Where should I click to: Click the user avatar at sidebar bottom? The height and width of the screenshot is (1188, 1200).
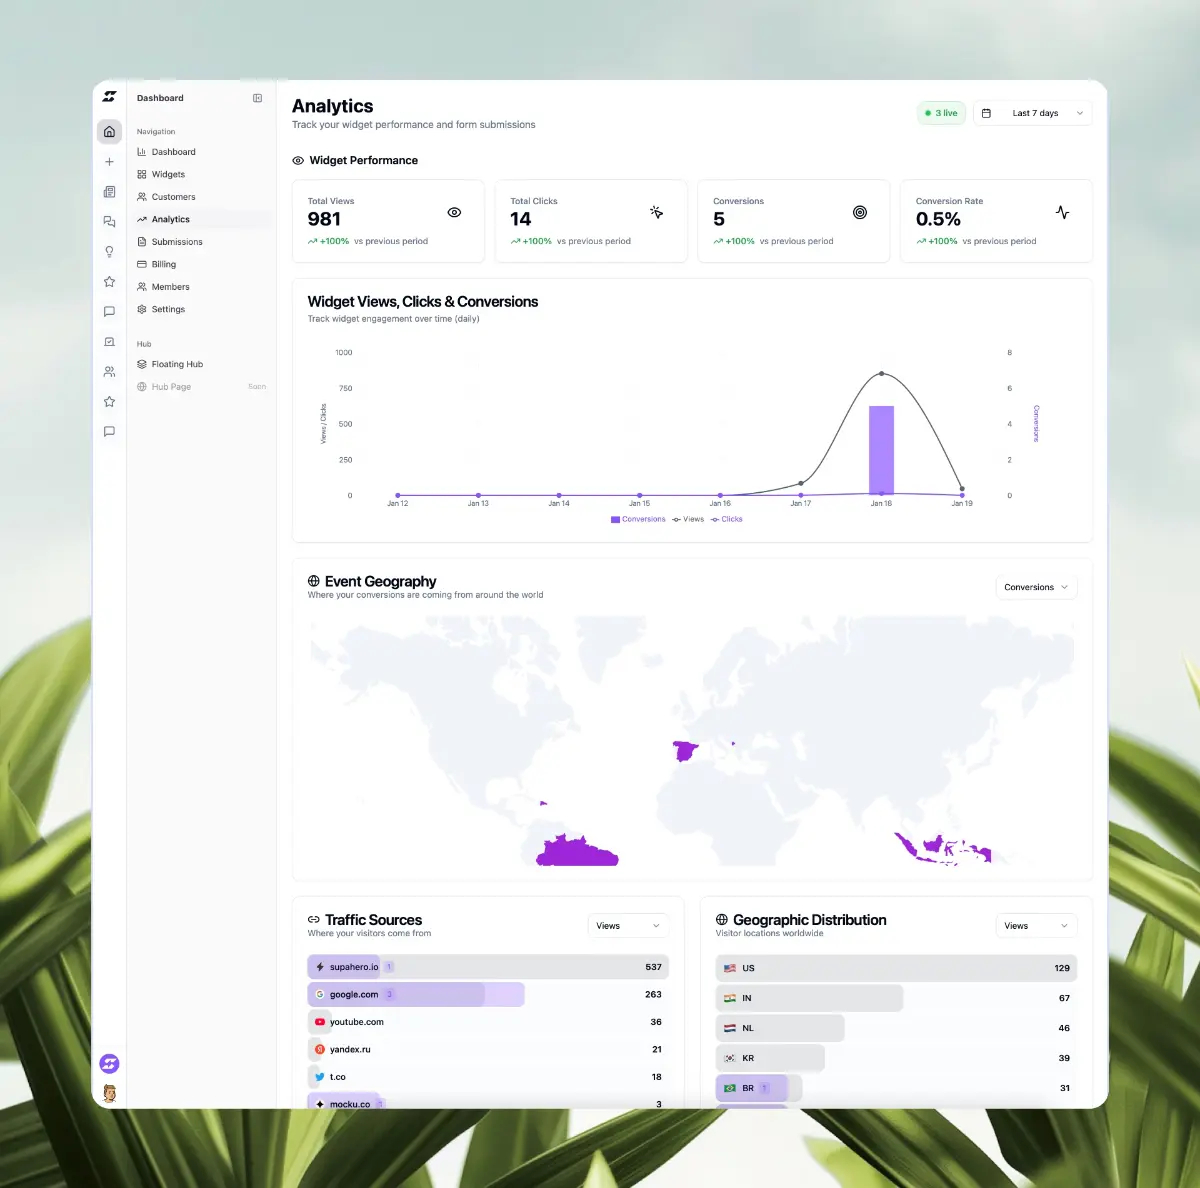pyautogui.click(x=109, y=1093)
